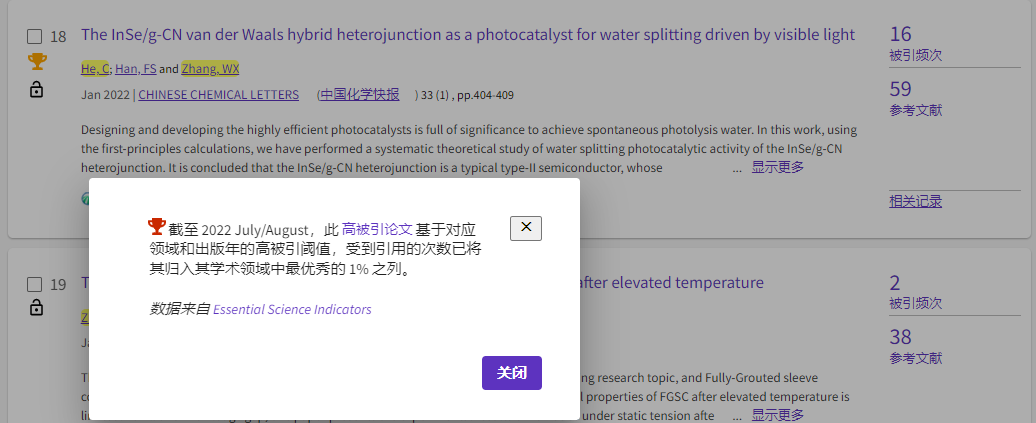1036x423 pixels.
Task: Follow the 高被引论文 link in the popup
Action: [376, 229]
